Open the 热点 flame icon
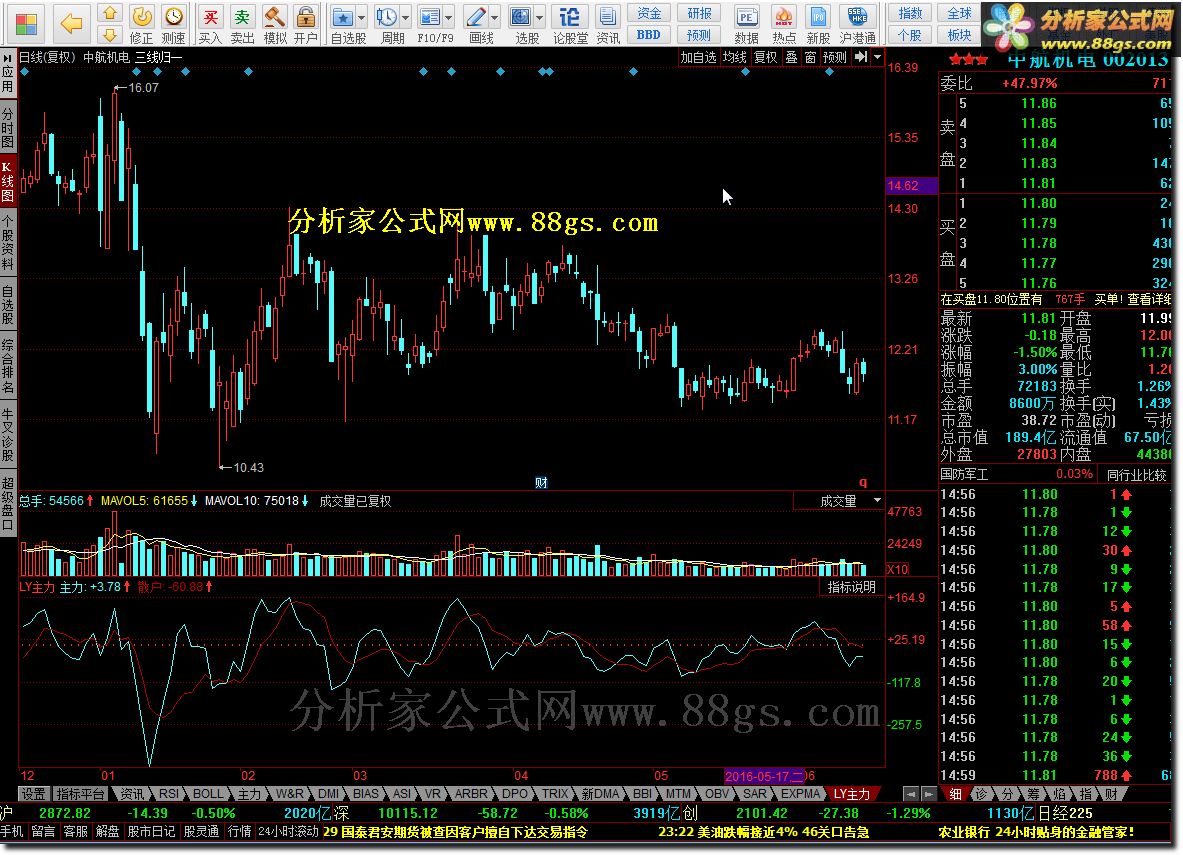1183x855 pixels. [784, 24]
